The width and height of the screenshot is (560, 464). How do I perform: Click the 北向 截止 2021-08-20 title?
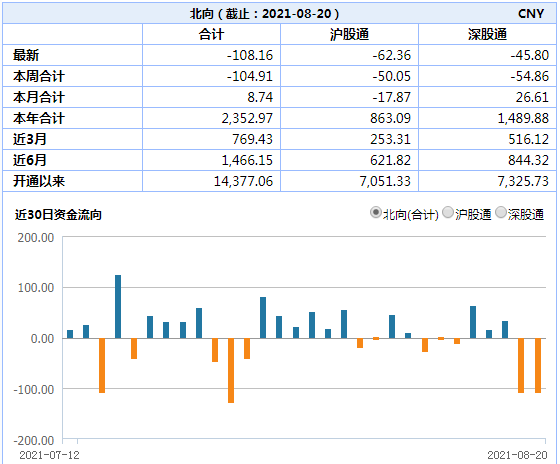pyautogui.click(x=264, y=14)
